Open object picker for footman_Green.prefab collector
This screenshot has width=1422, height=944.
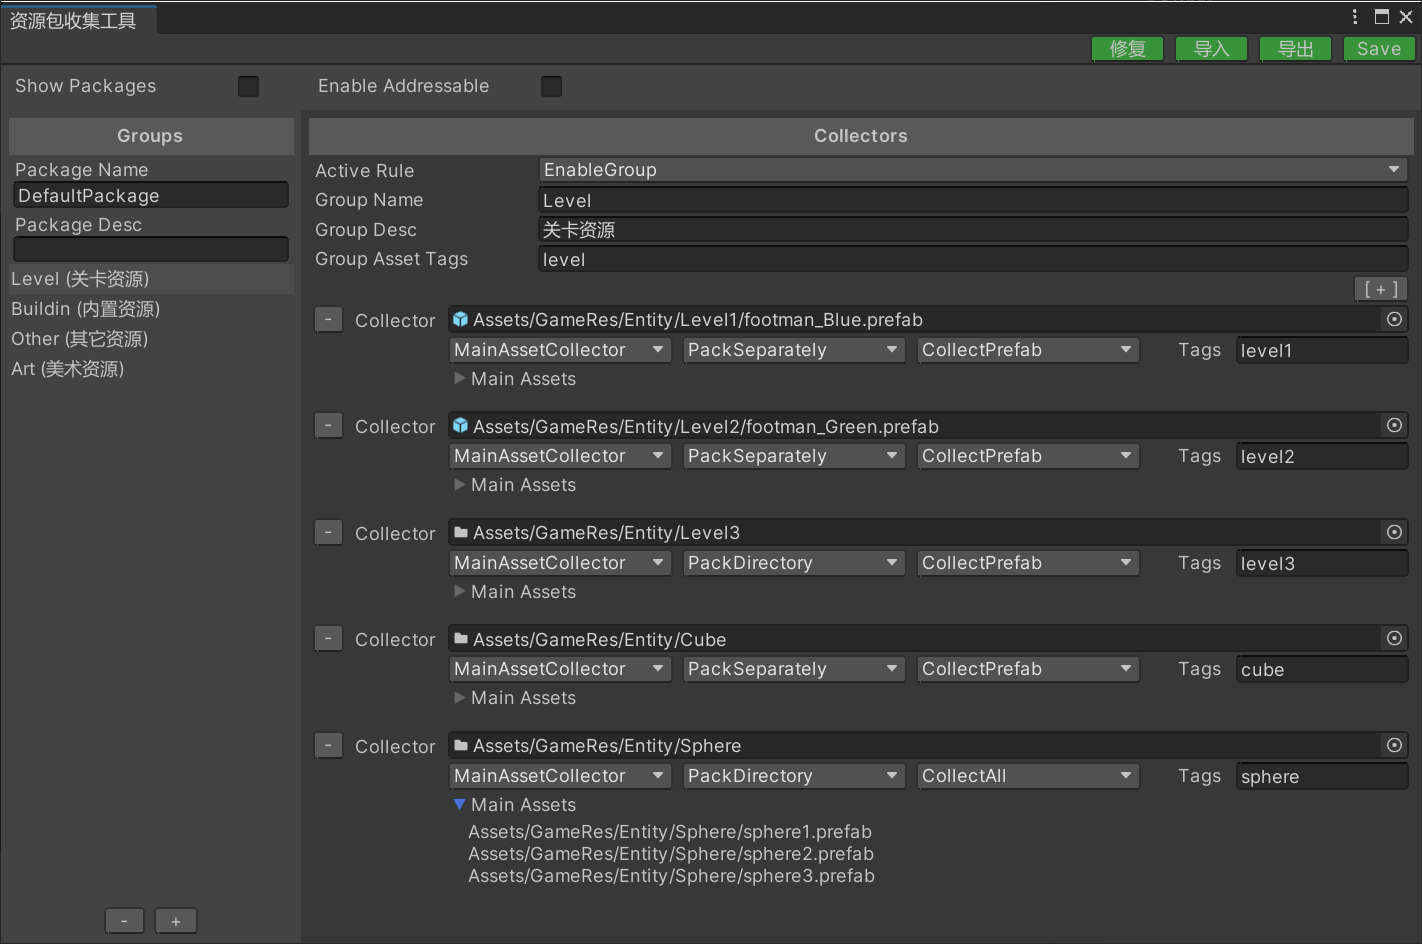(1394, 425)
